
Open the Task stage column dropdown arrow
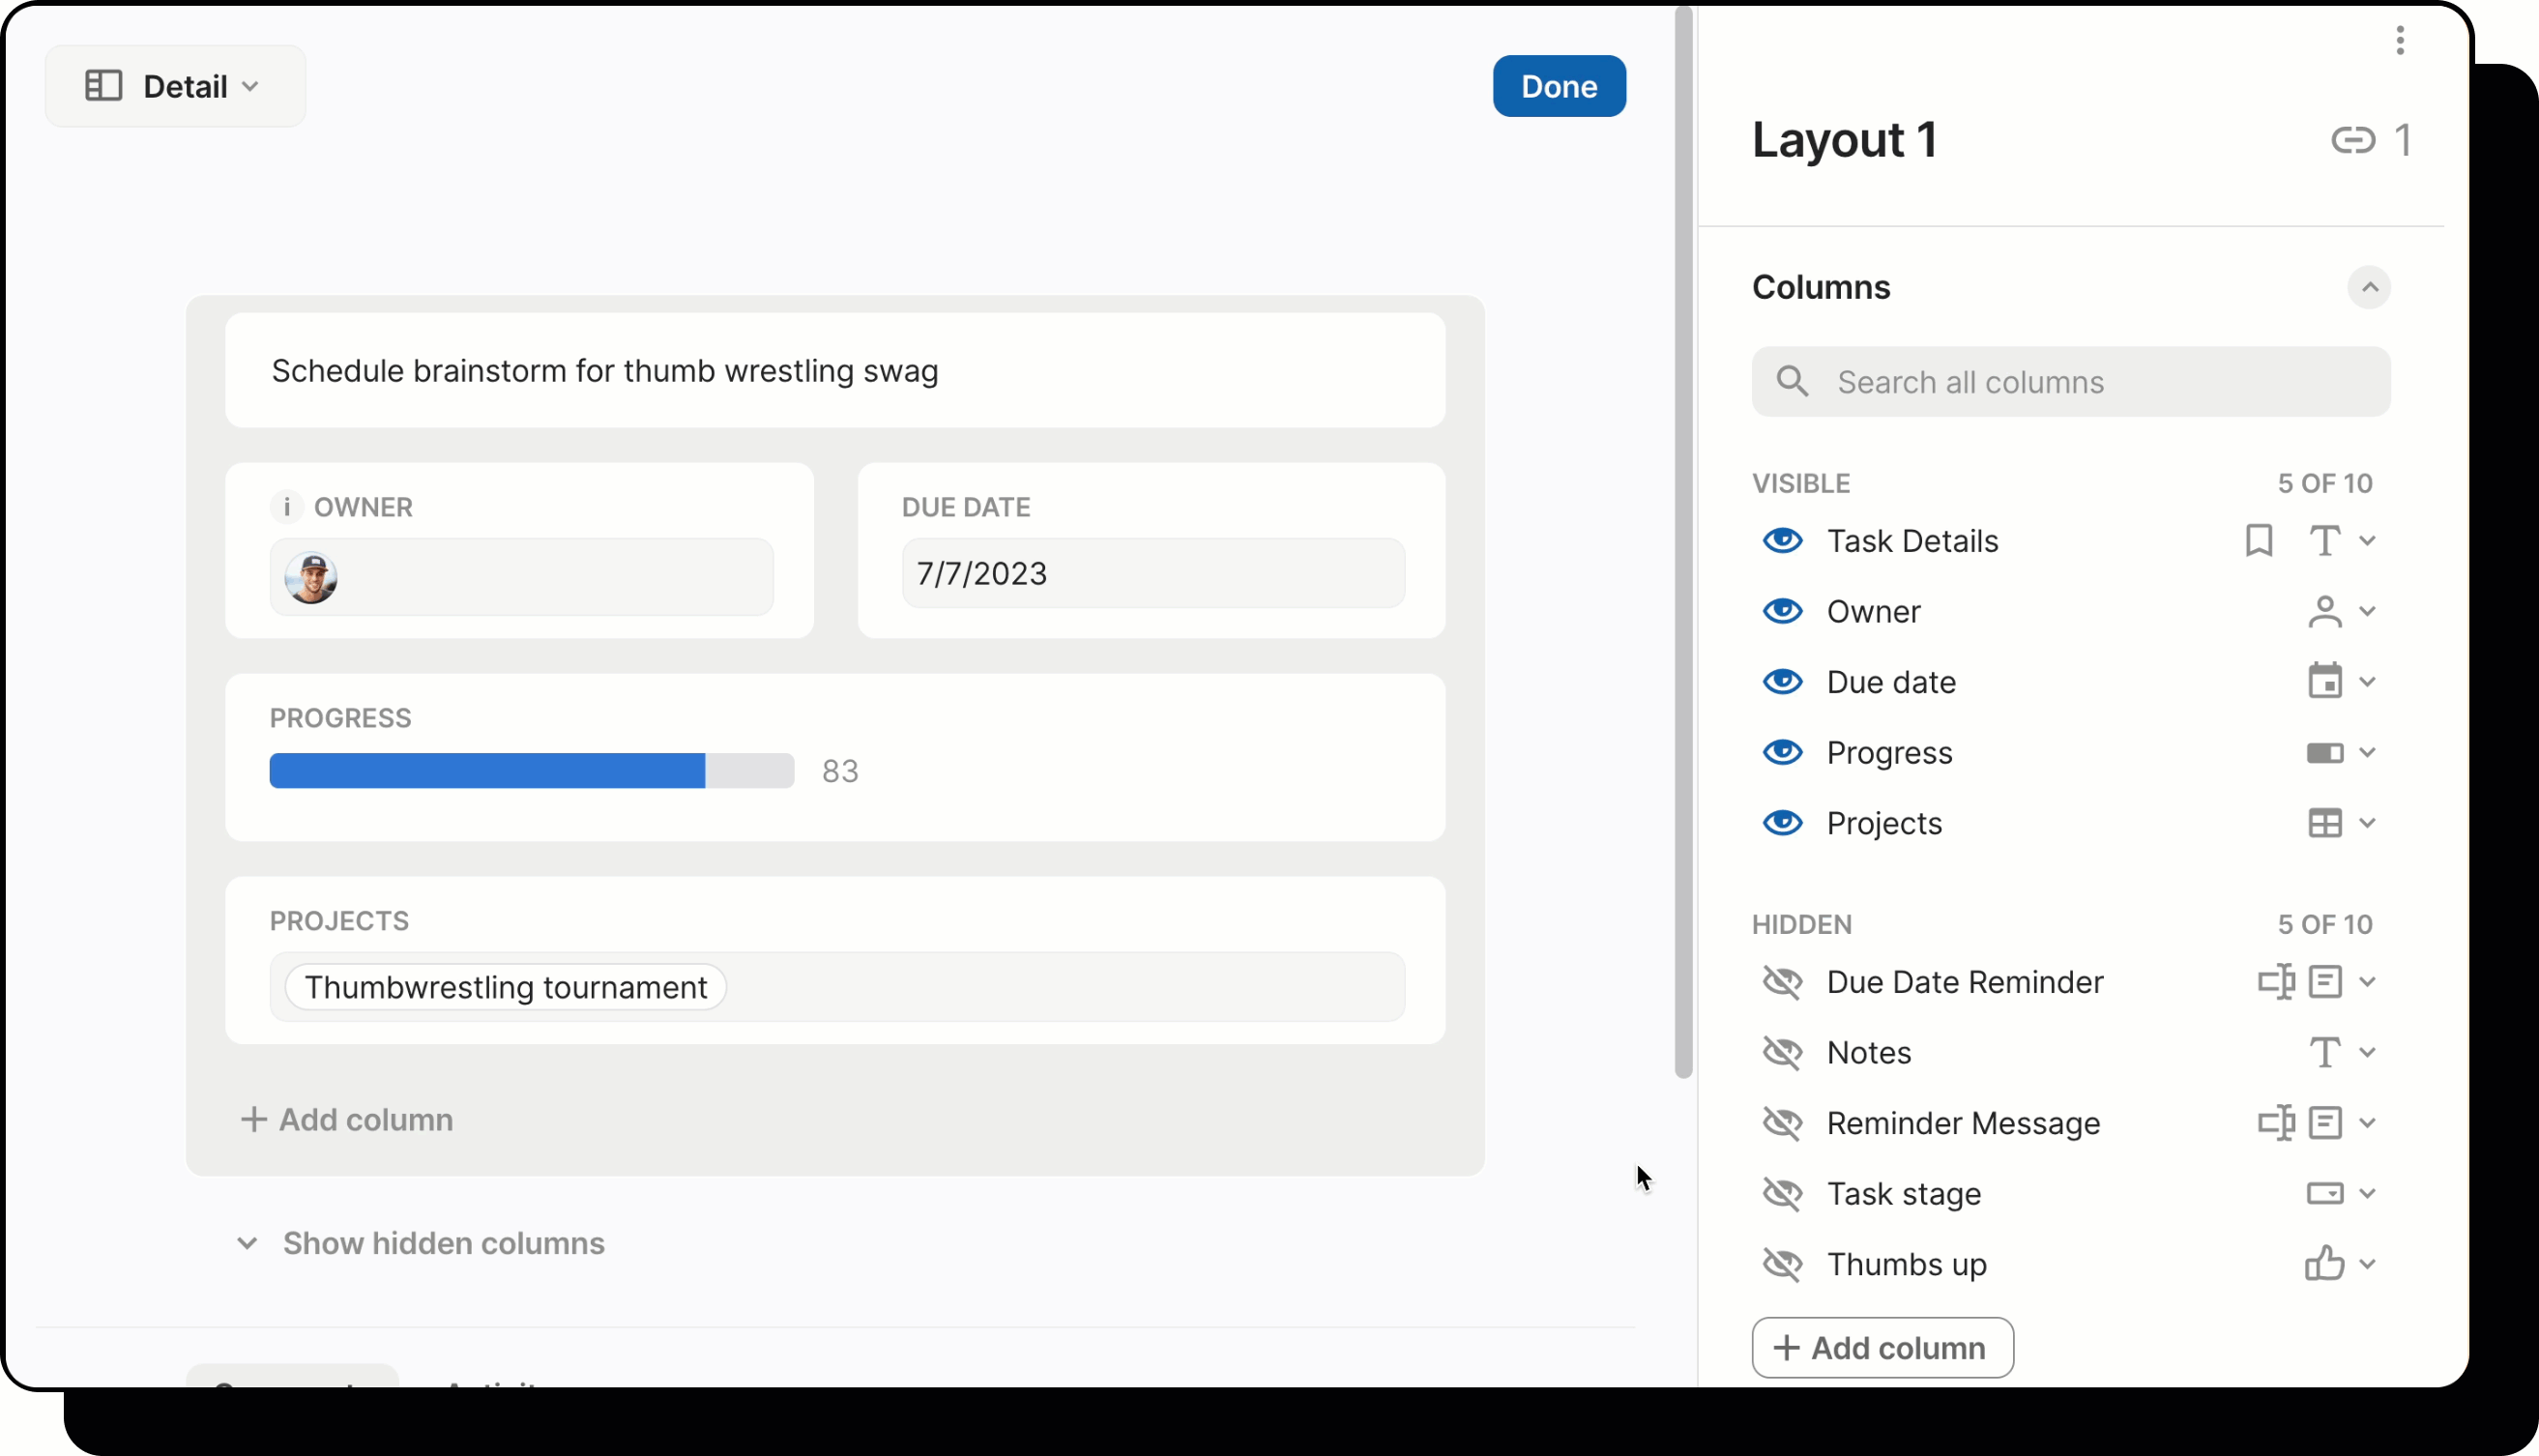tap(2367, 1193)
